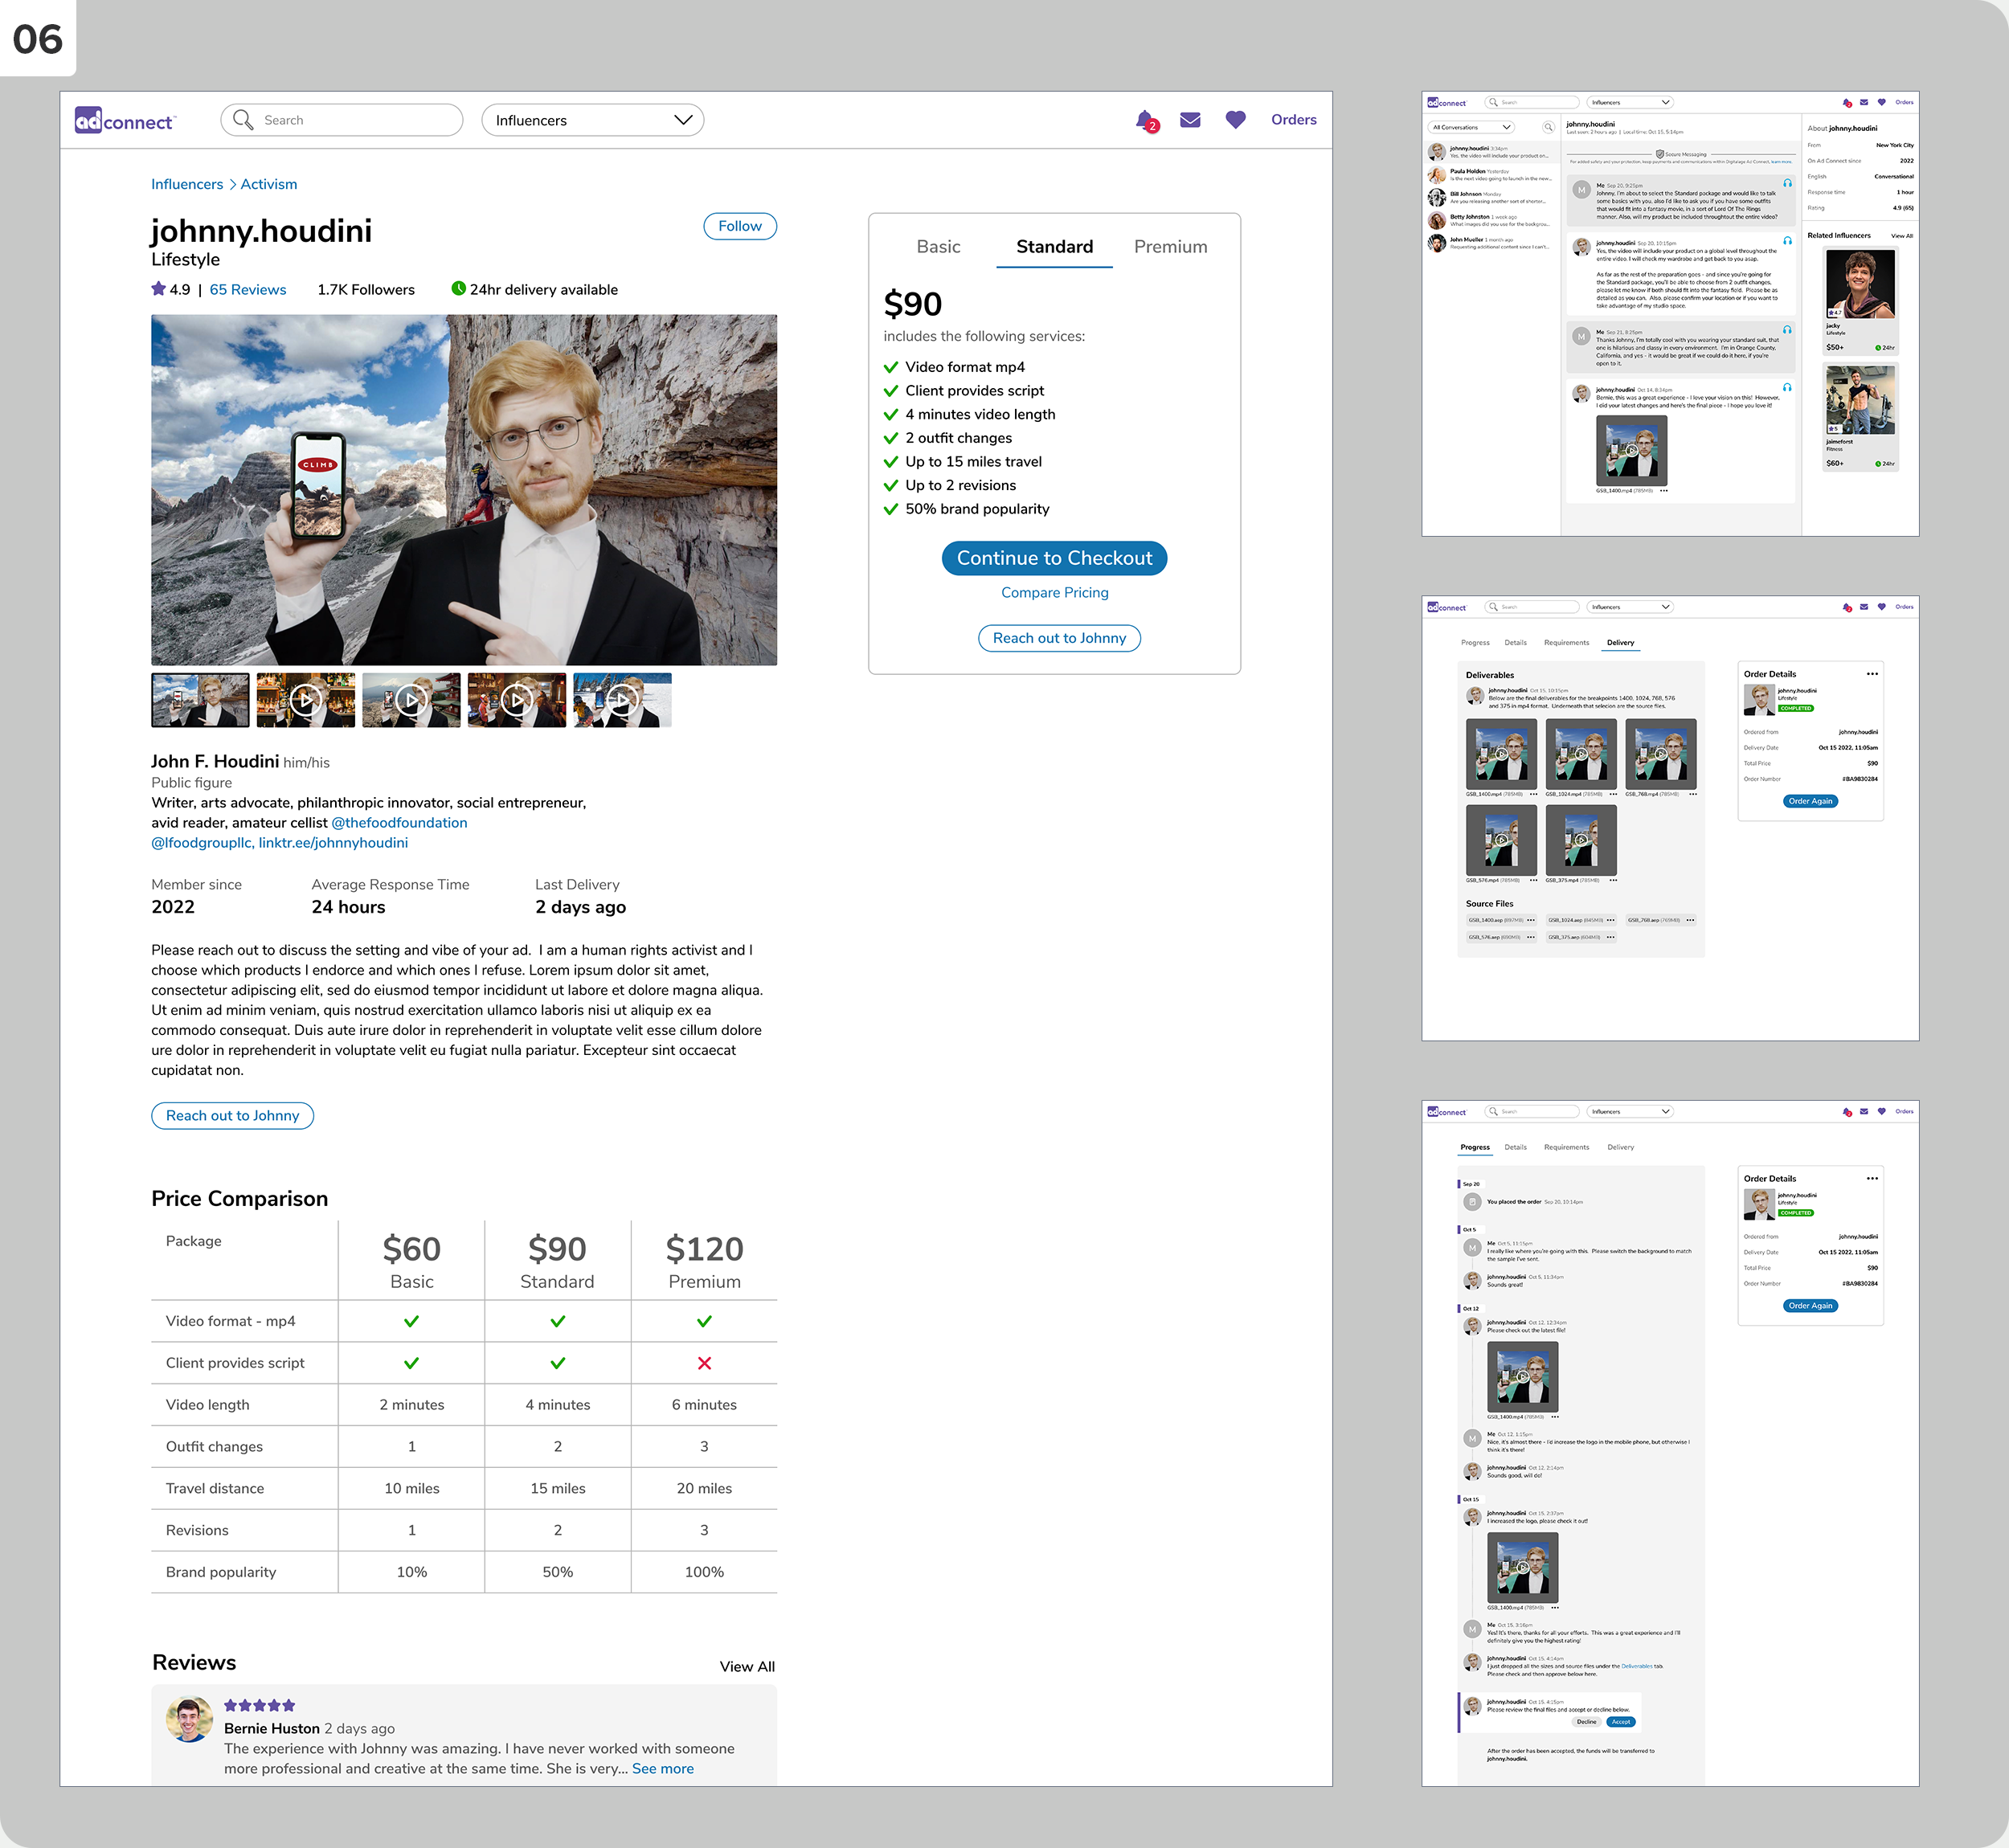Click the heart icon in Delivery screen header
2009x1848 pixels.
1881,606
